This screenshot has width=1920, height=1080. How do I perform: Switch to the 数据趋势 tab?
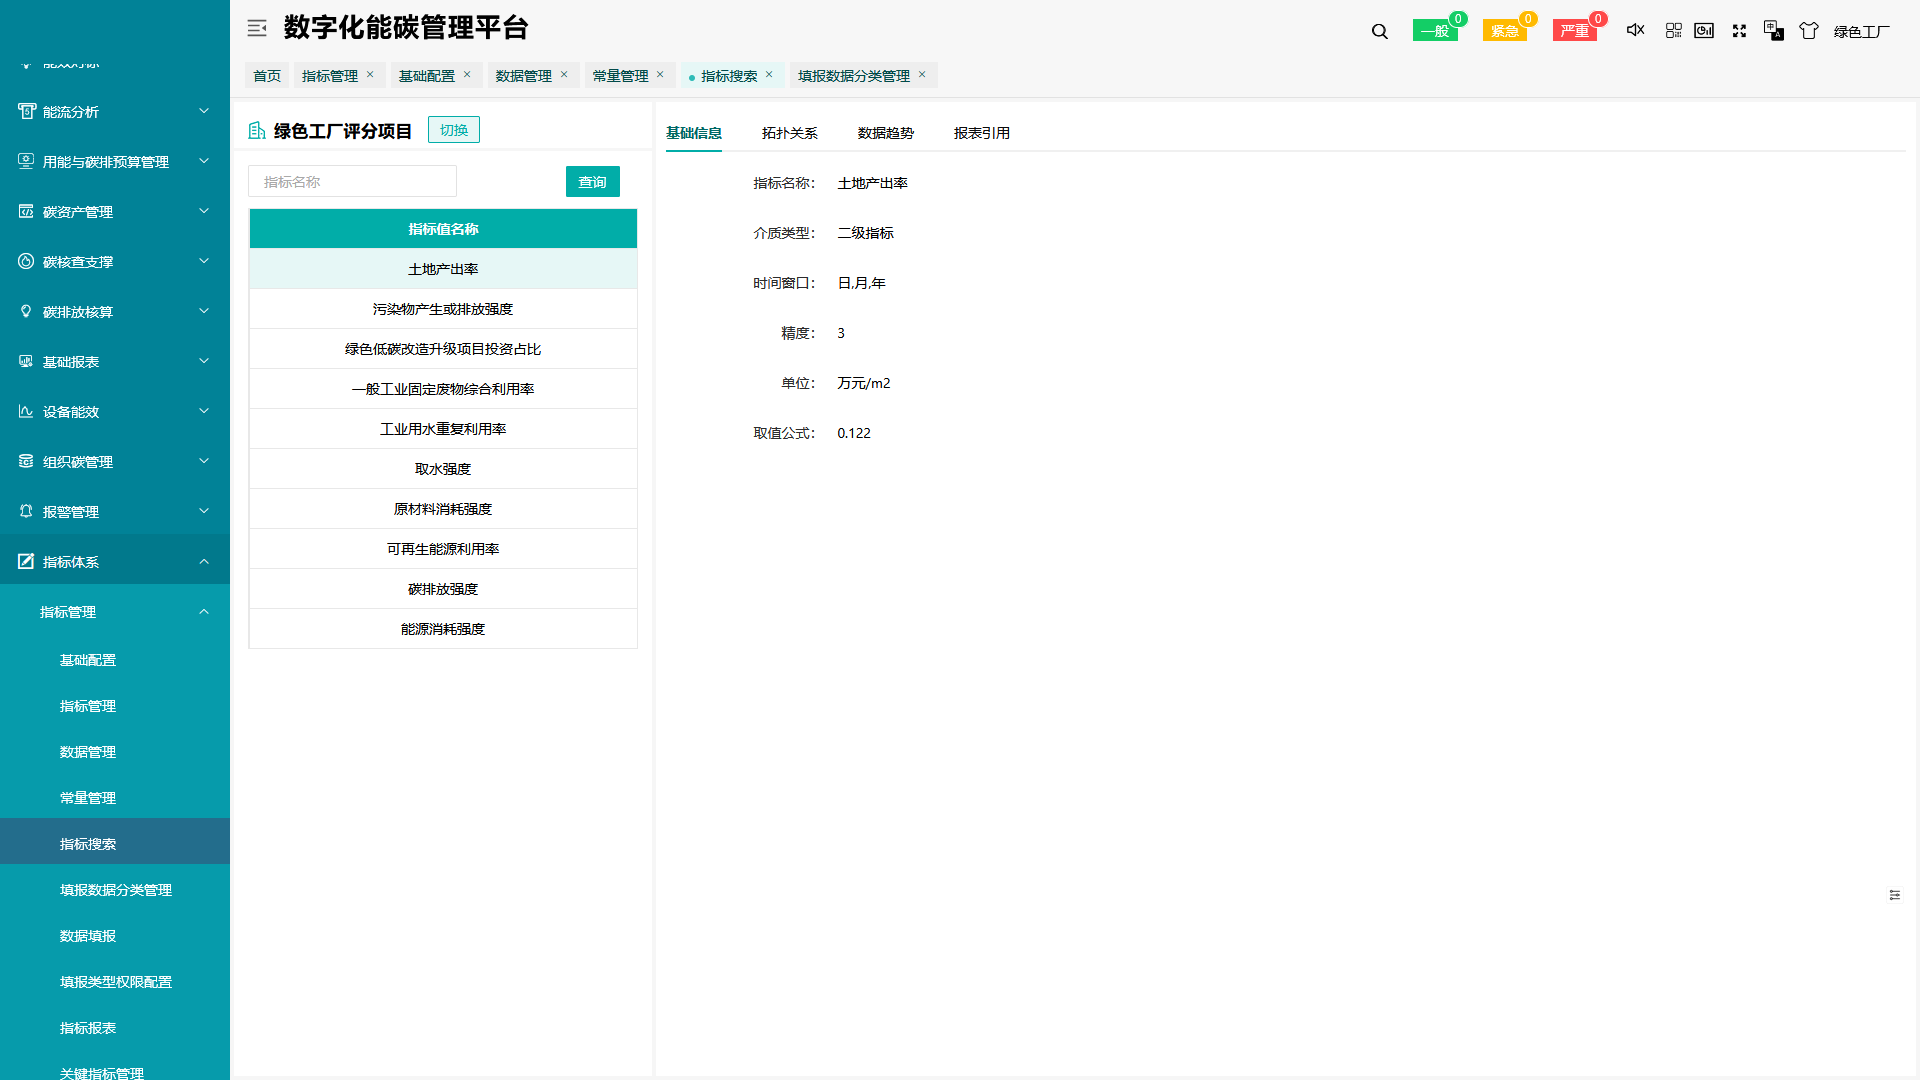(x=885, y=132)
